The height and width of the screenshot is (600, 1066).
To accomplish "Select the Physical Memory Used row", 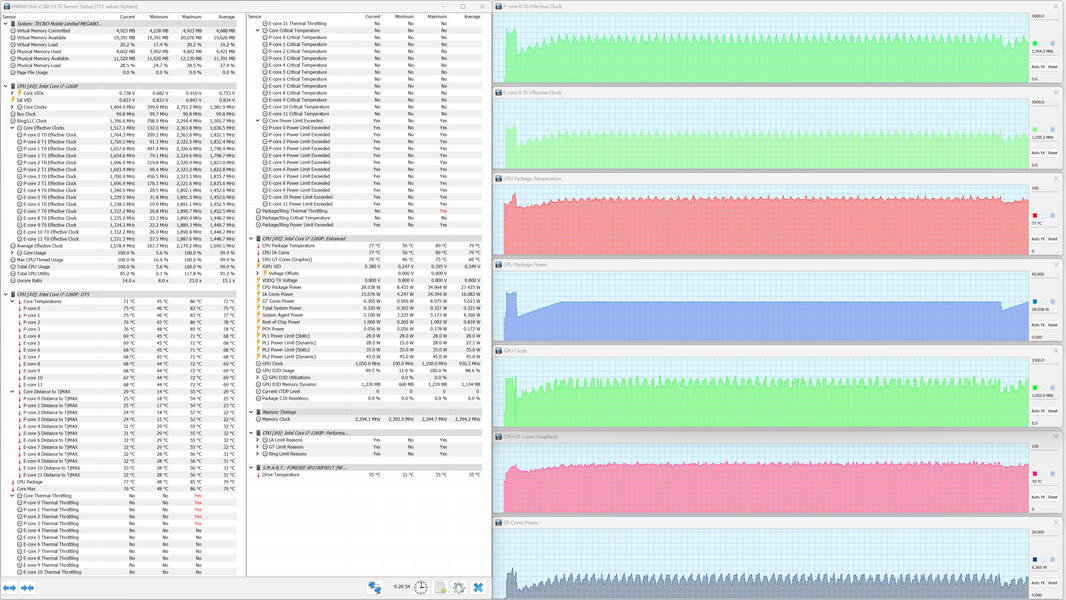I will point(38,51).
